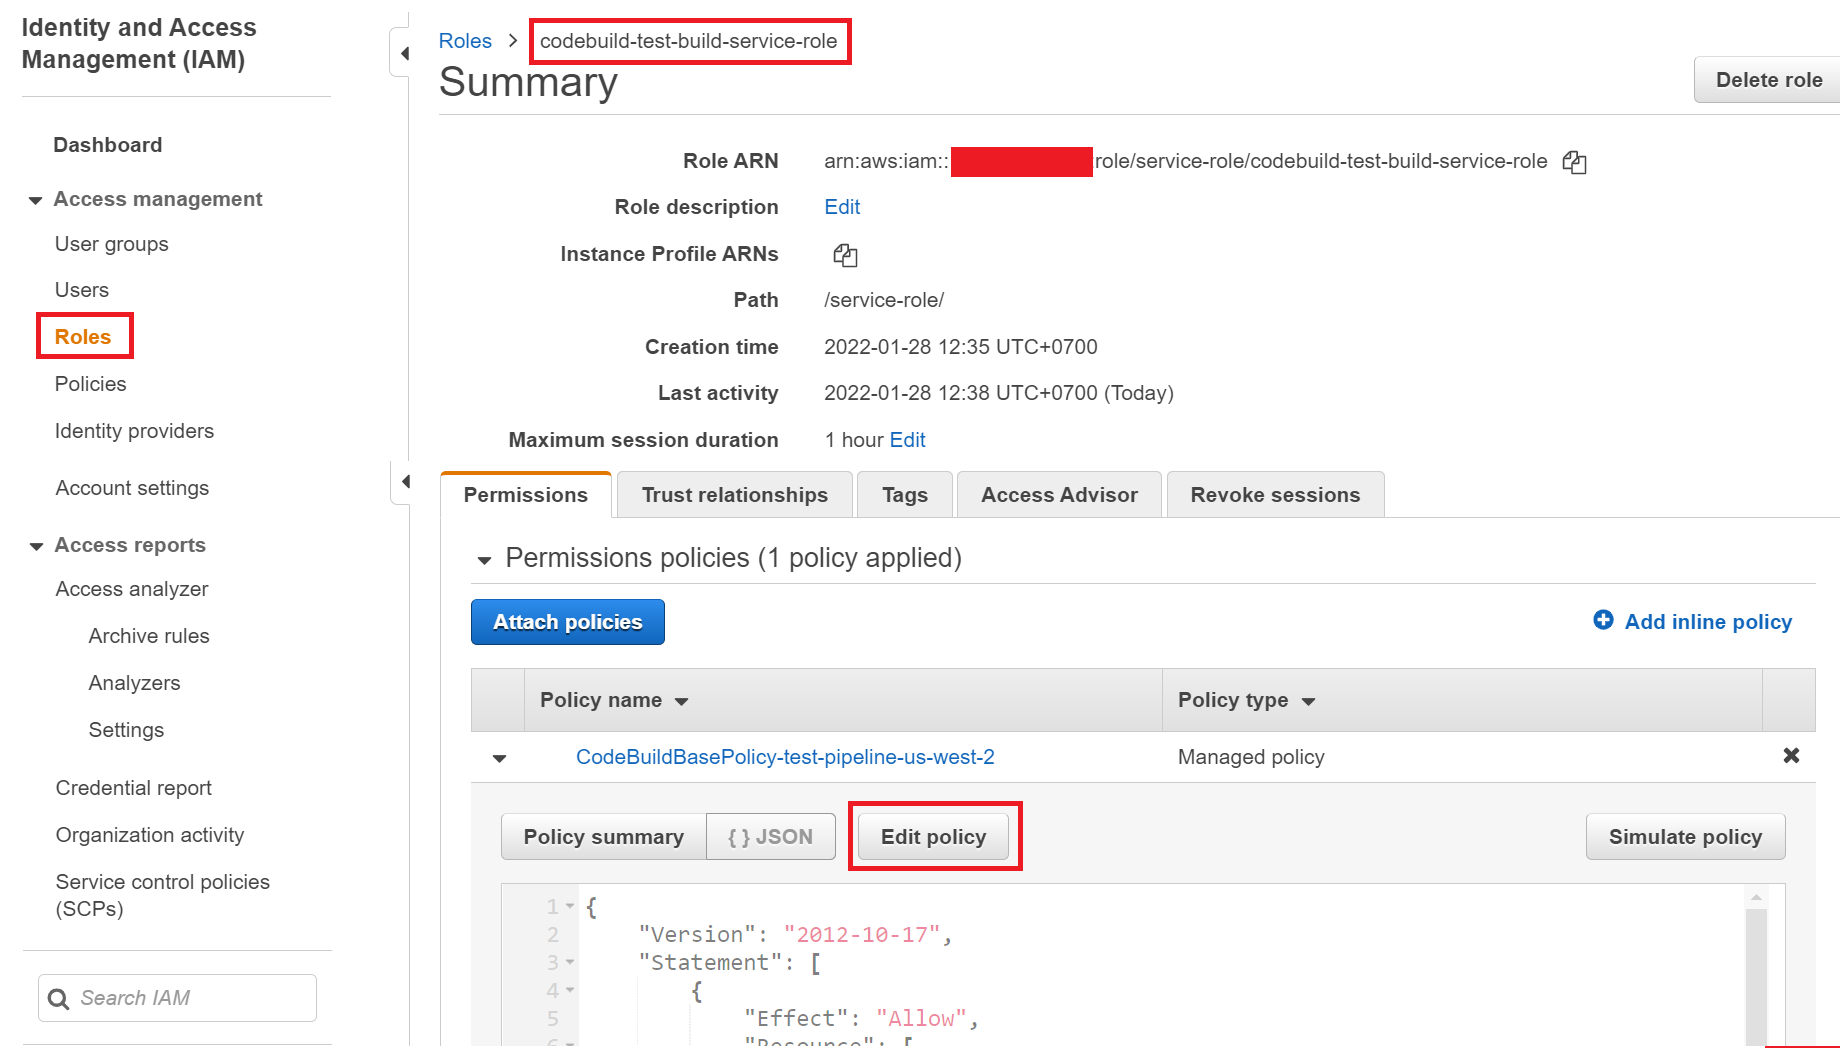
Task: Collapse the Access reports sidebar section
Action: pos(36,545)
